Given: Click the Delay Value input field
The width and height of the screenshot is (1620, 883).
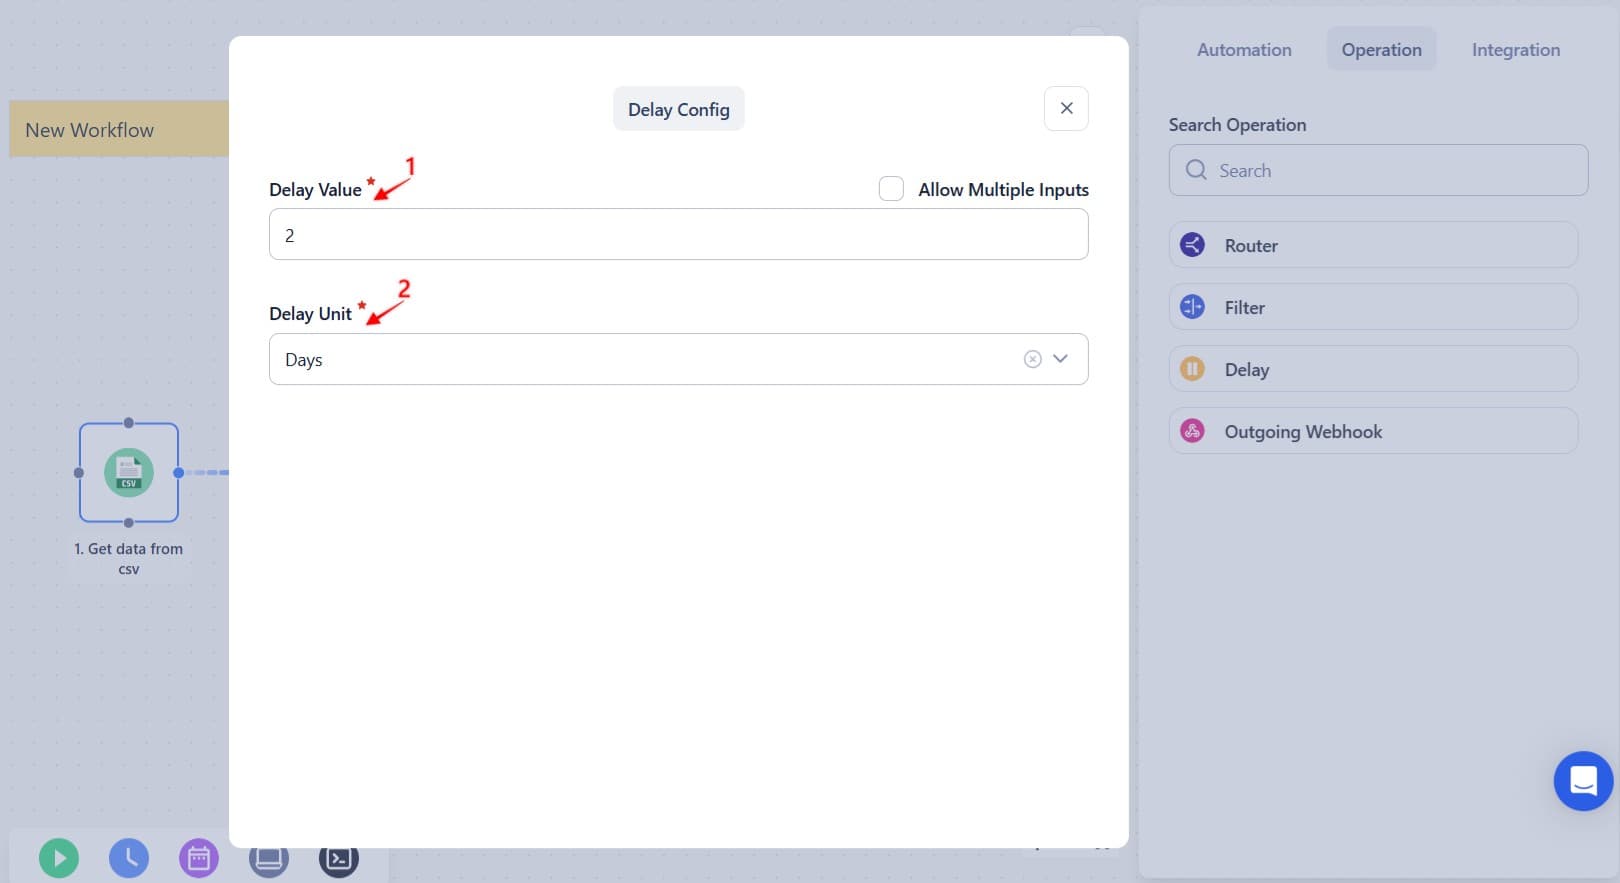Looking at the screenshot, I should (x=678, y=235).
